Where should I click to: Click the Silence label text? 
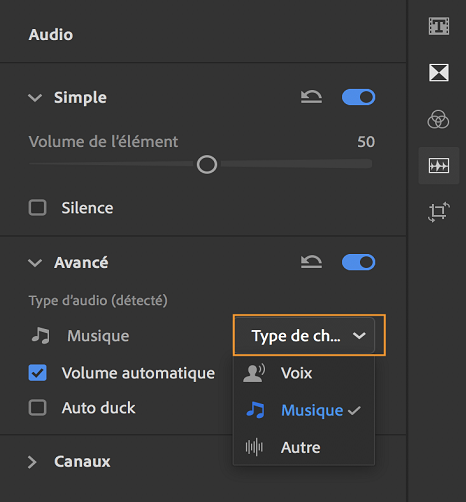[87, 208]
